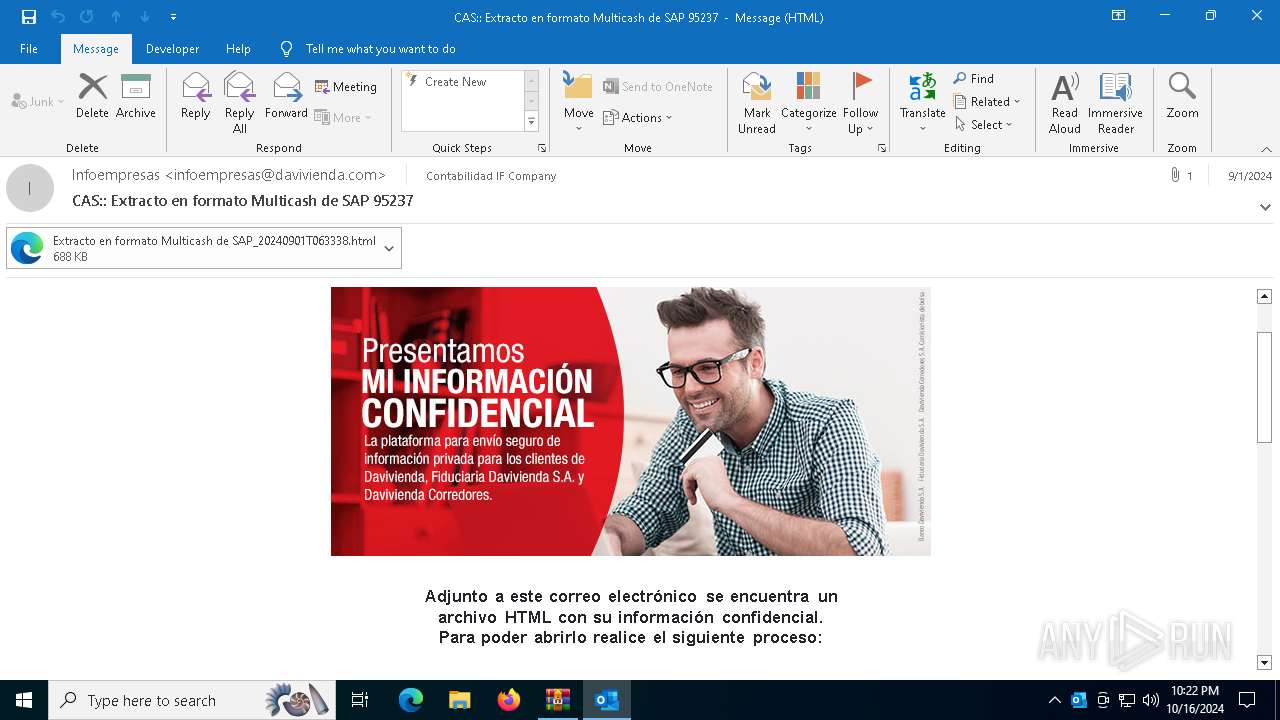Open Customize Quick Access Toolbar dropdown
The height and width of the screenshot is (720, 1280).
173,17
